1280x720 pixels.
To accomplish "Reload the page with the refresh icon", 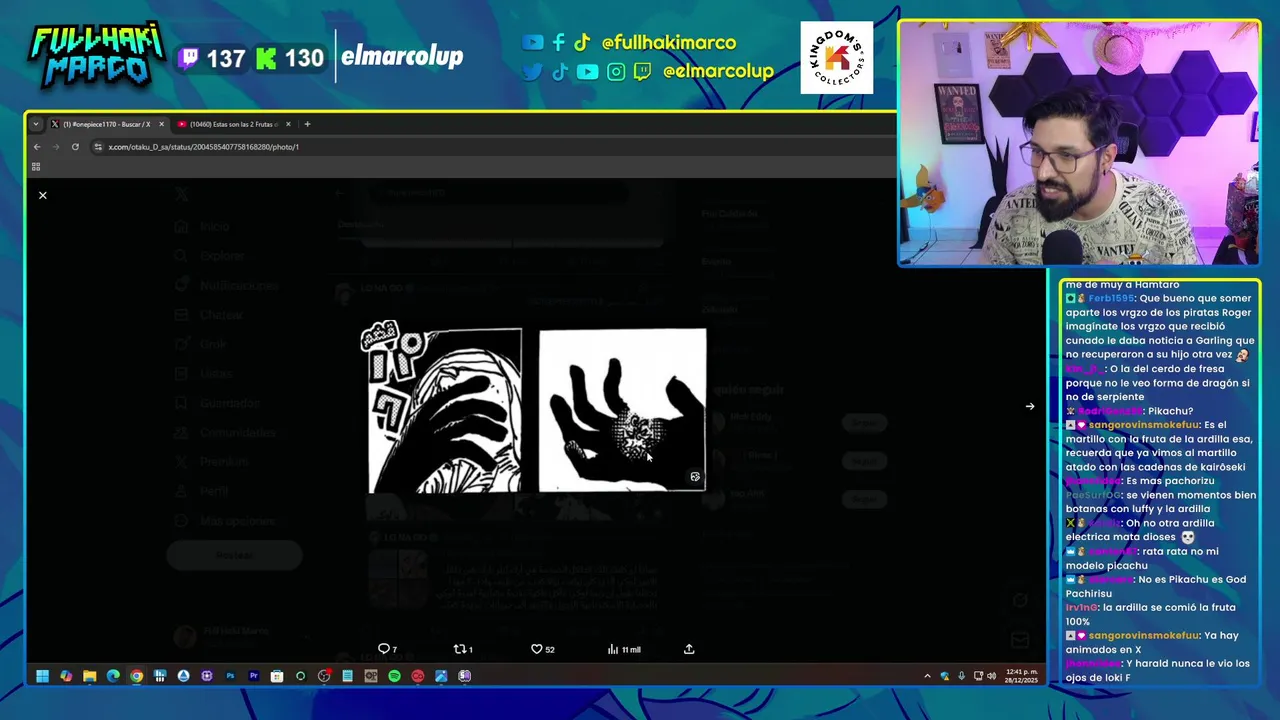I will point(75,147).
